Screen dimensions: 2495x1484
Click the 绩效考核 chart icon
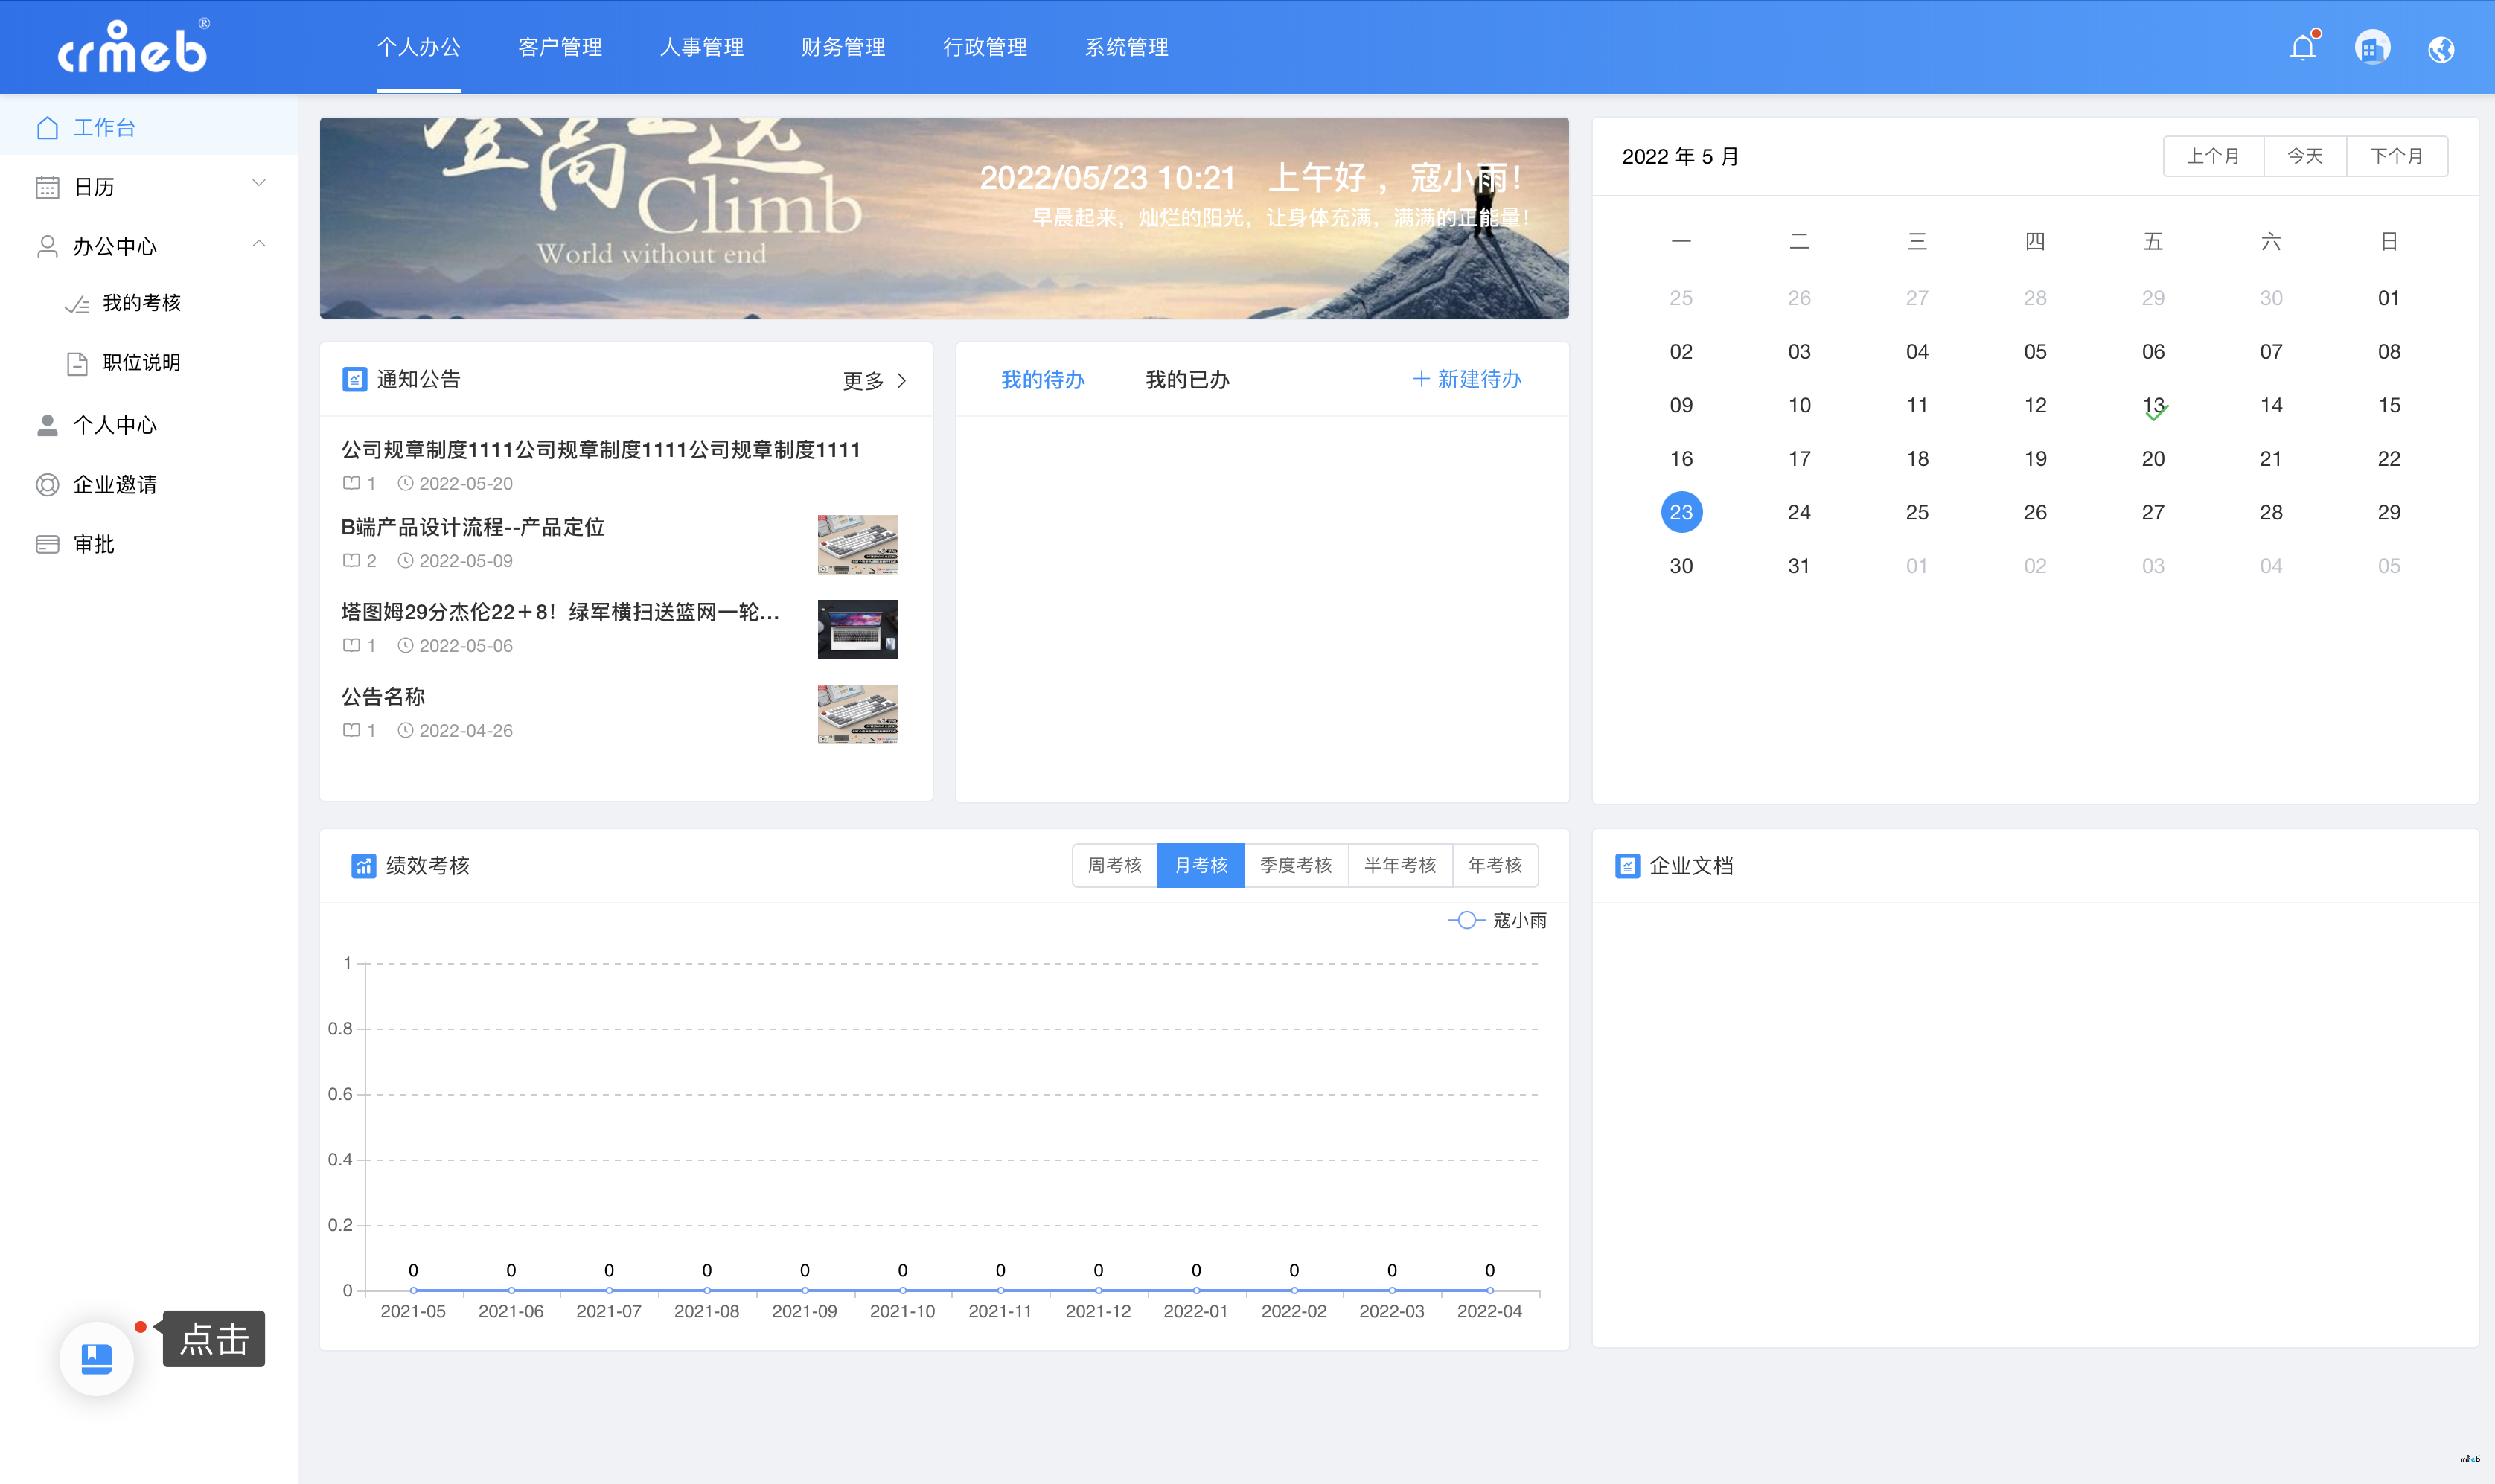pyautogui.click(x=363, y=865)
